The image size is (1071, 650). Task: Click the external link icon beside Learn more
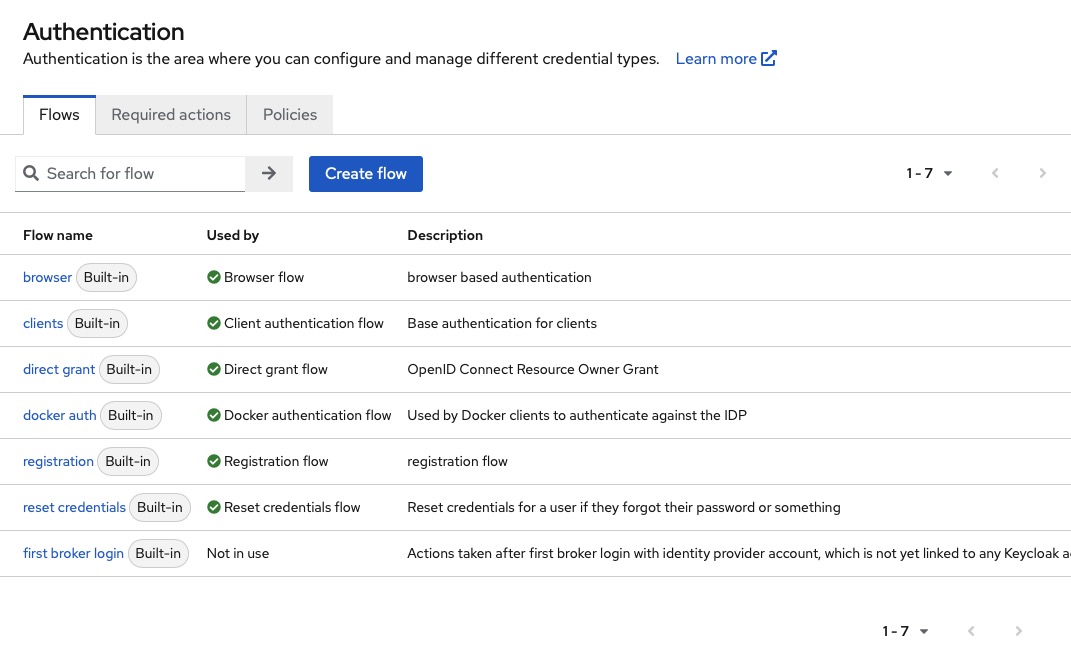769,59
